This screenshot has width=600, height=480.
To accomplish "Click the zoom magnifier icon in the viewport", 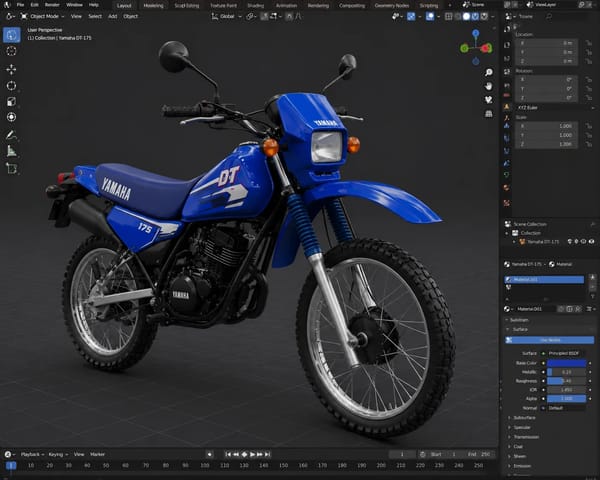I will coord(489,72).
